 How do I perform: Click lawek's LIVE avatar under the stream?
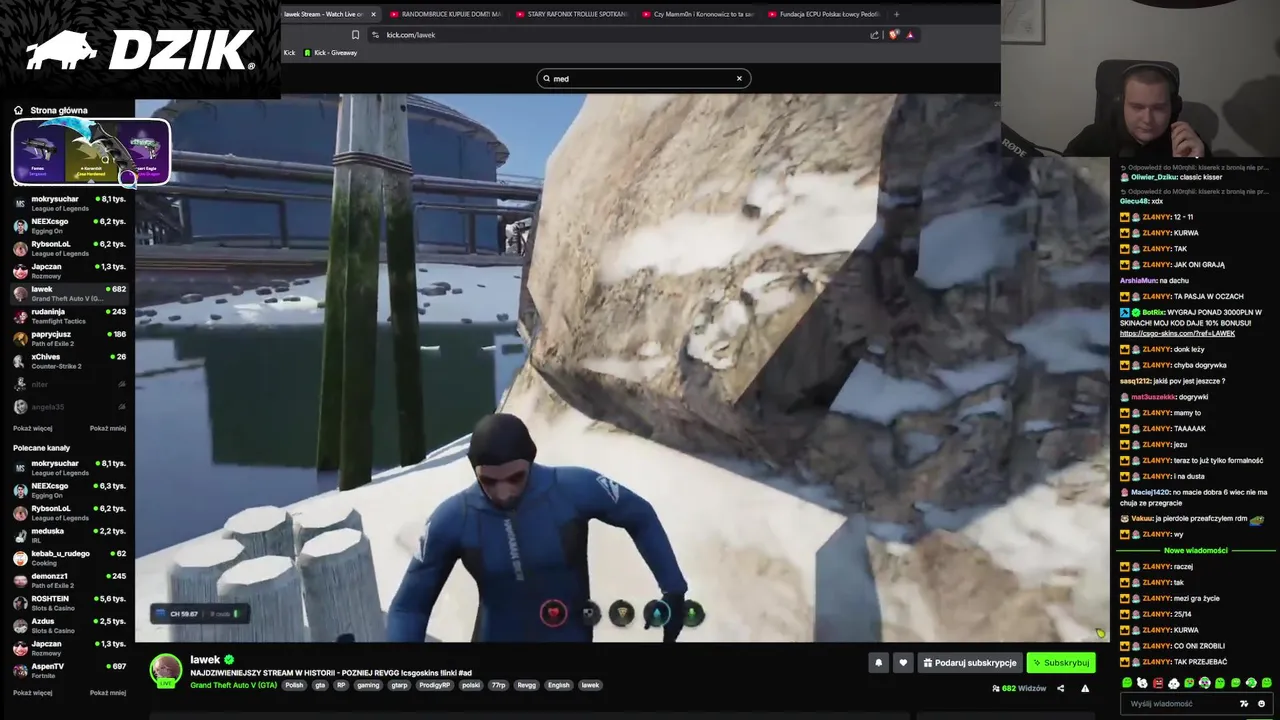pyautogui.click(x=165, y=670)
